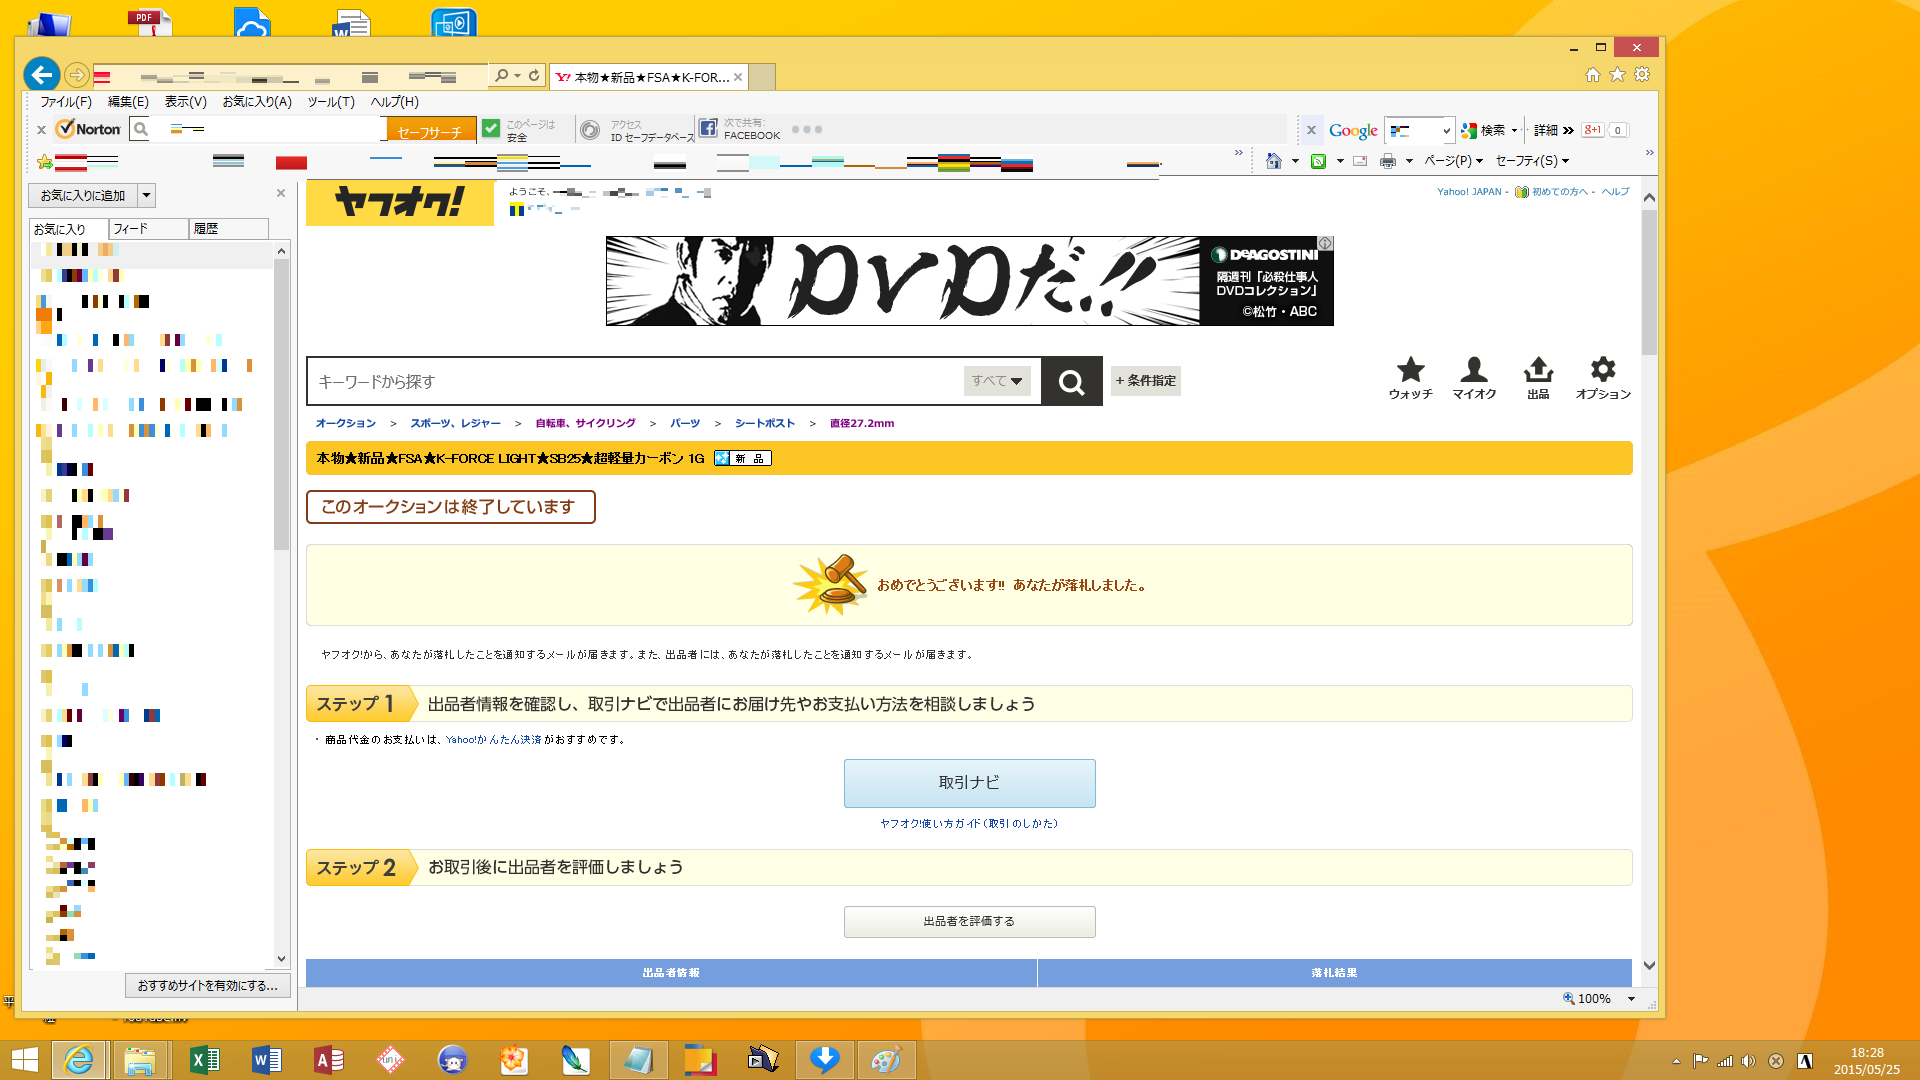Expand the print button dropdown arrow
1920x1080 pixels.
click(1408, 161)
